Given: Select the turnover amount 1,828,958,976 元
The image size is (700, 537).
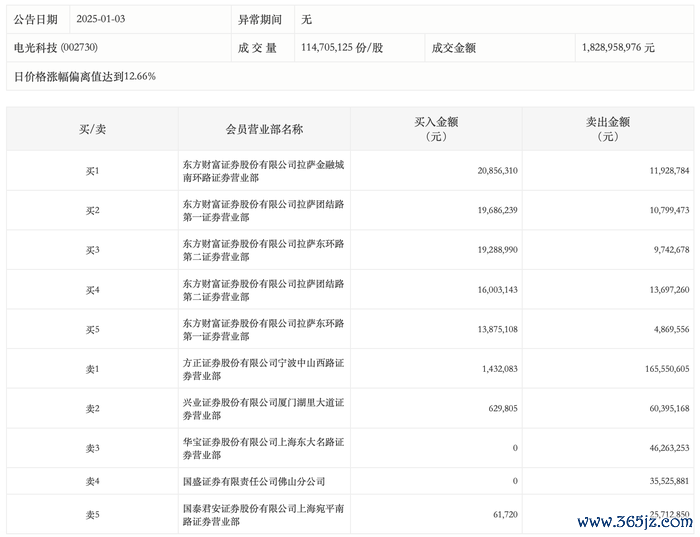Looking at the screenshot, I should pyautogui.click(x=618, y=48).
